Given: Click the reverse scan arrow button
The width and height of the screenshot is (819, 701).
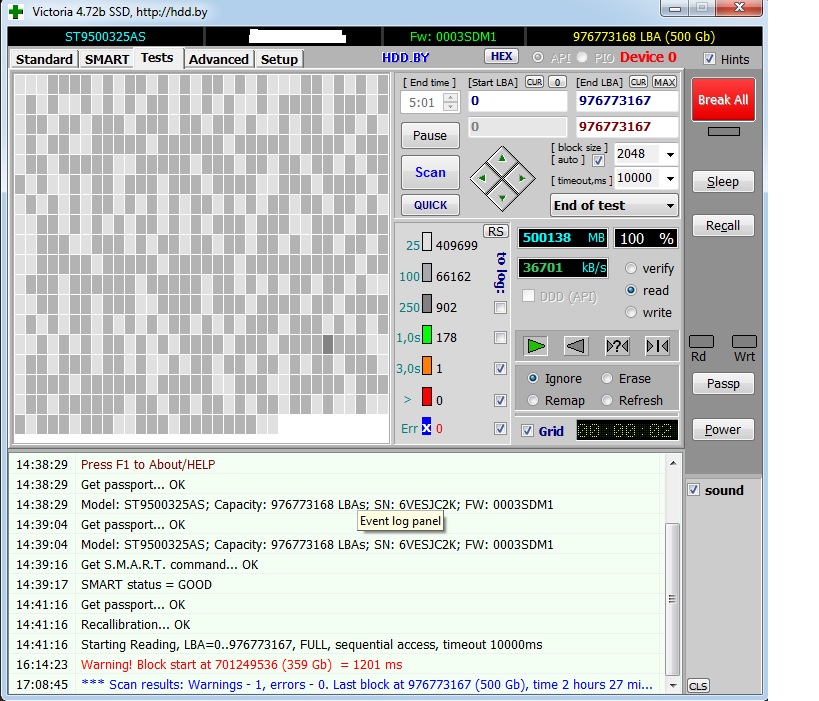Looking at the screenshot, I should point(576,346).
